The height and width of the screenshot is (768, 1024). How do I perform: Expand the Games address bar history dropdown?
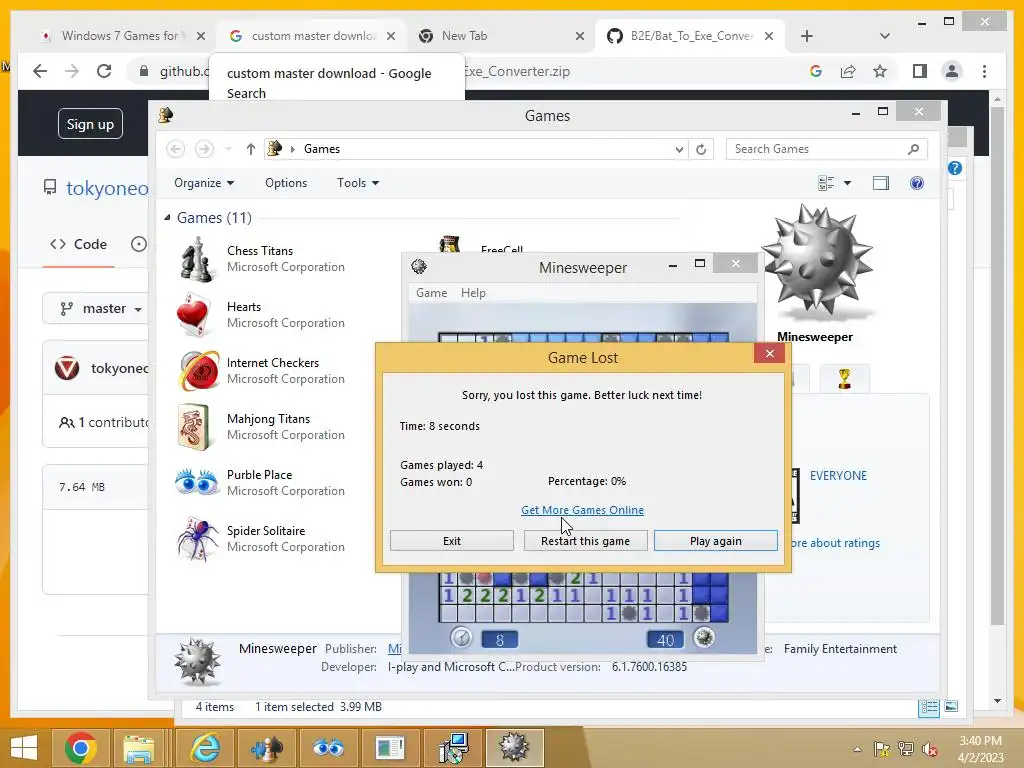(x=679, y=150)
